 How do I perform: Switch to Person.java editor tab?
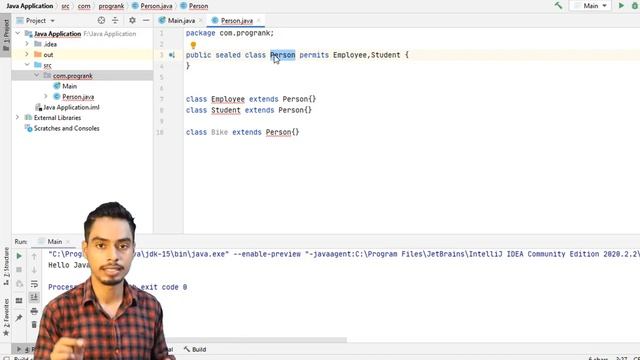[x=237, y=20]
